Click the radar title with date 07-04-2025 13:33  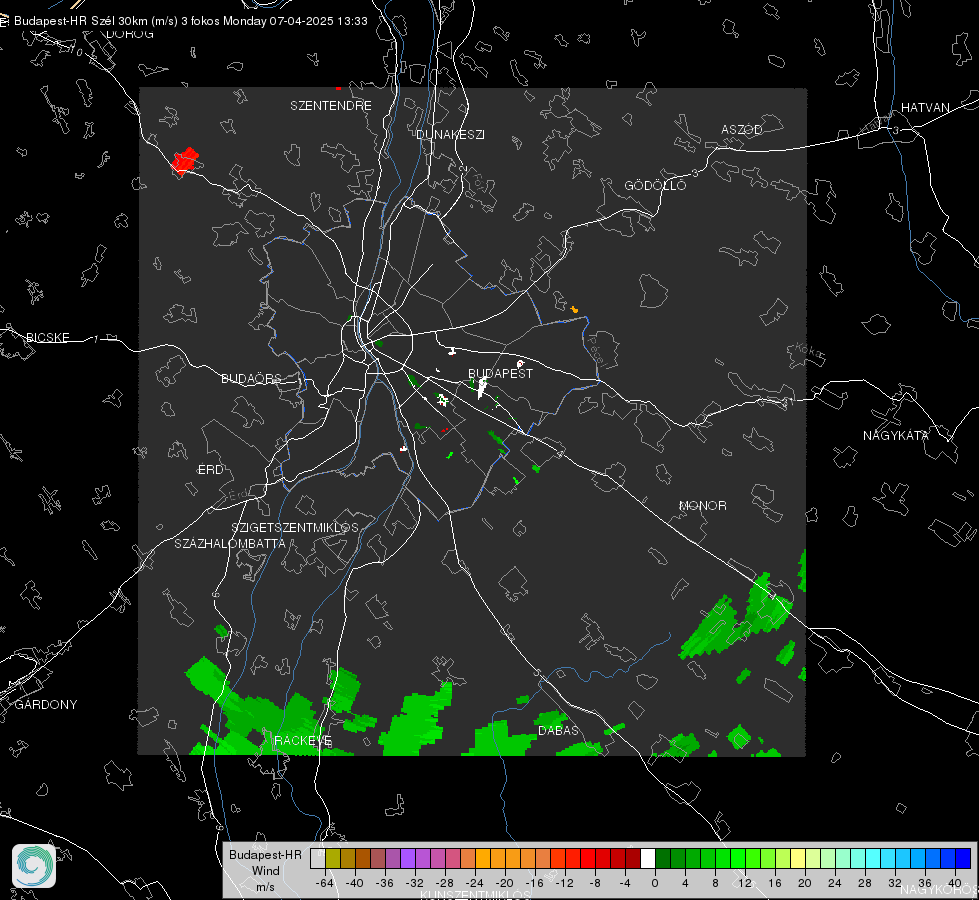pyautogui.click(x=190, y=21)
